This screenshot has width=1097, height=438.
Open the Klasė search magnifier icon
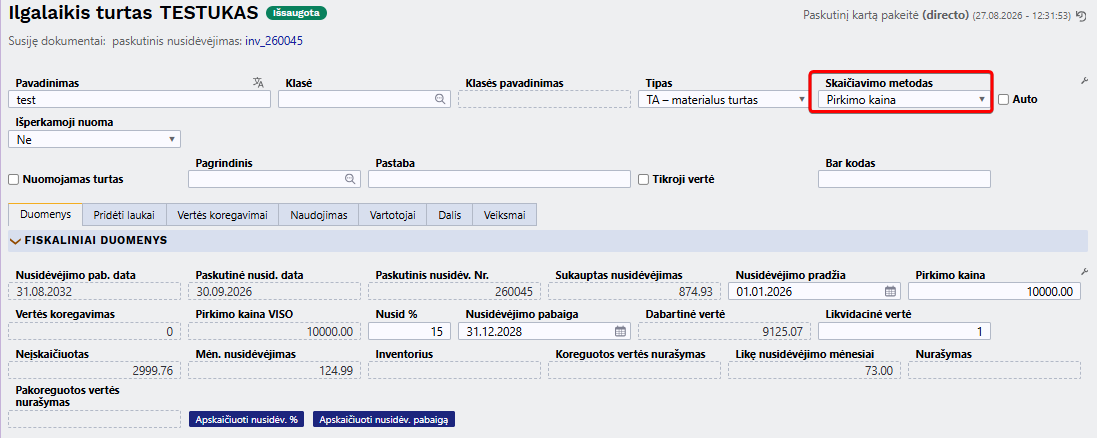(x=440, y=99)
